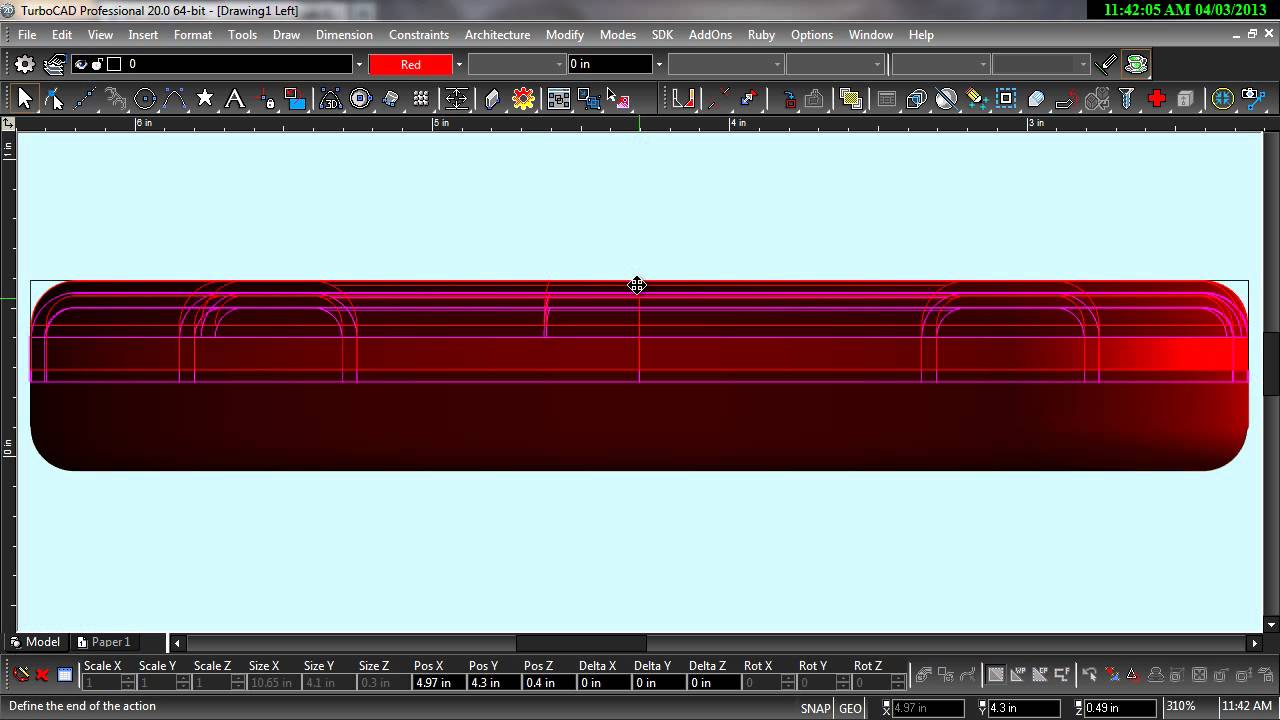Open the Dimension menu
The image size is (1280, 720).
[x=344, y=34]
